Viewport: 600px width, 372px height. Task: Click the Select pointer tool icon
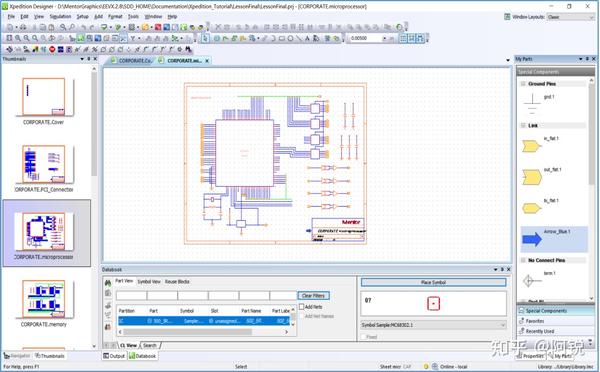tap(205, 38)
